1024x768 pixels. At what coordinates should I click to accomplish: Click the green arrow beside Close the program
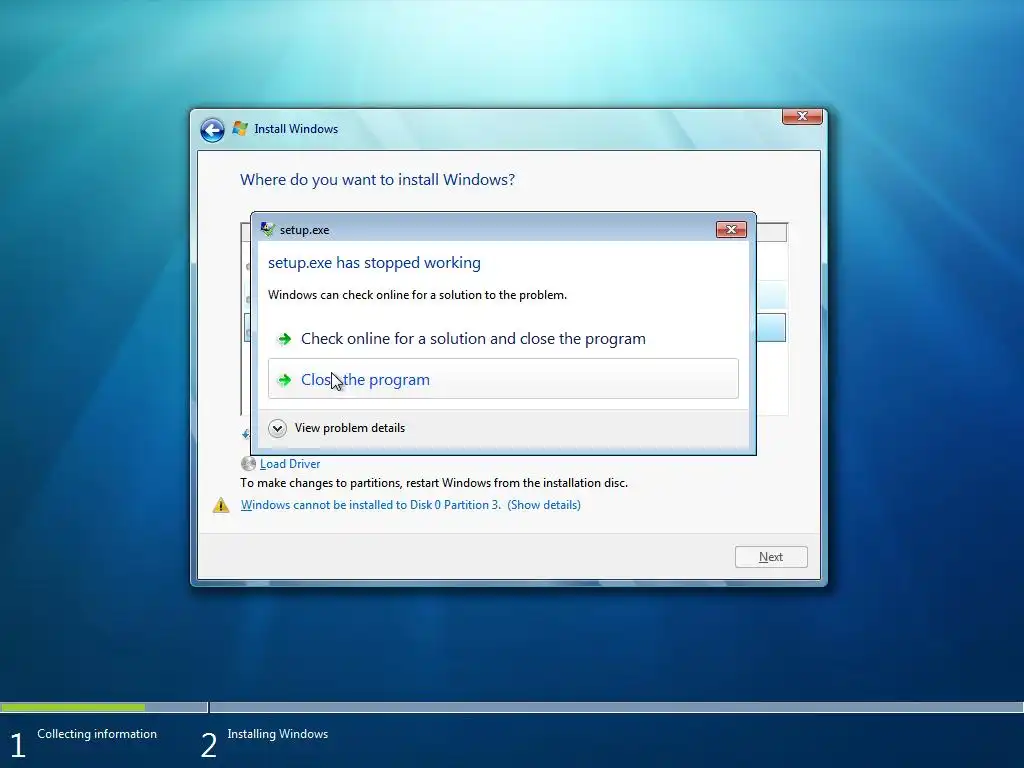coord(284,380)
